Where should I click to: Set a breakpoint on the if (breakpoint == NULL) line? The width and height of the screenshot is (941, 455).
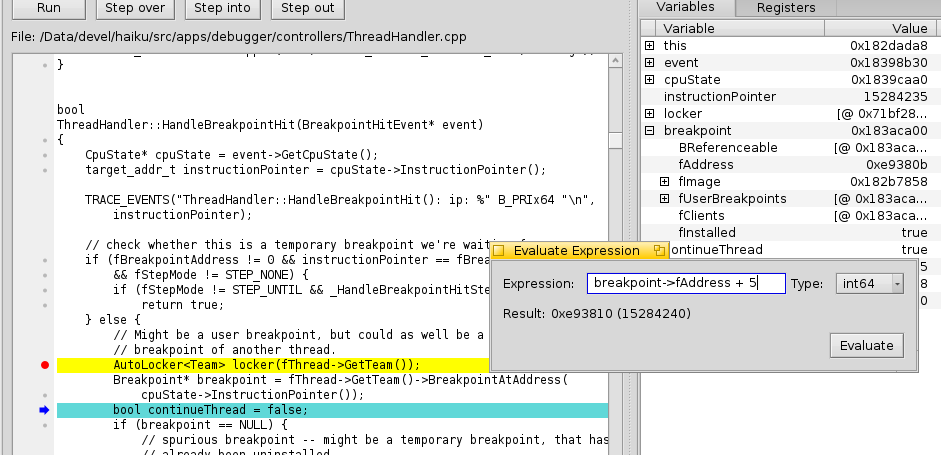click(x=44, y=425)
